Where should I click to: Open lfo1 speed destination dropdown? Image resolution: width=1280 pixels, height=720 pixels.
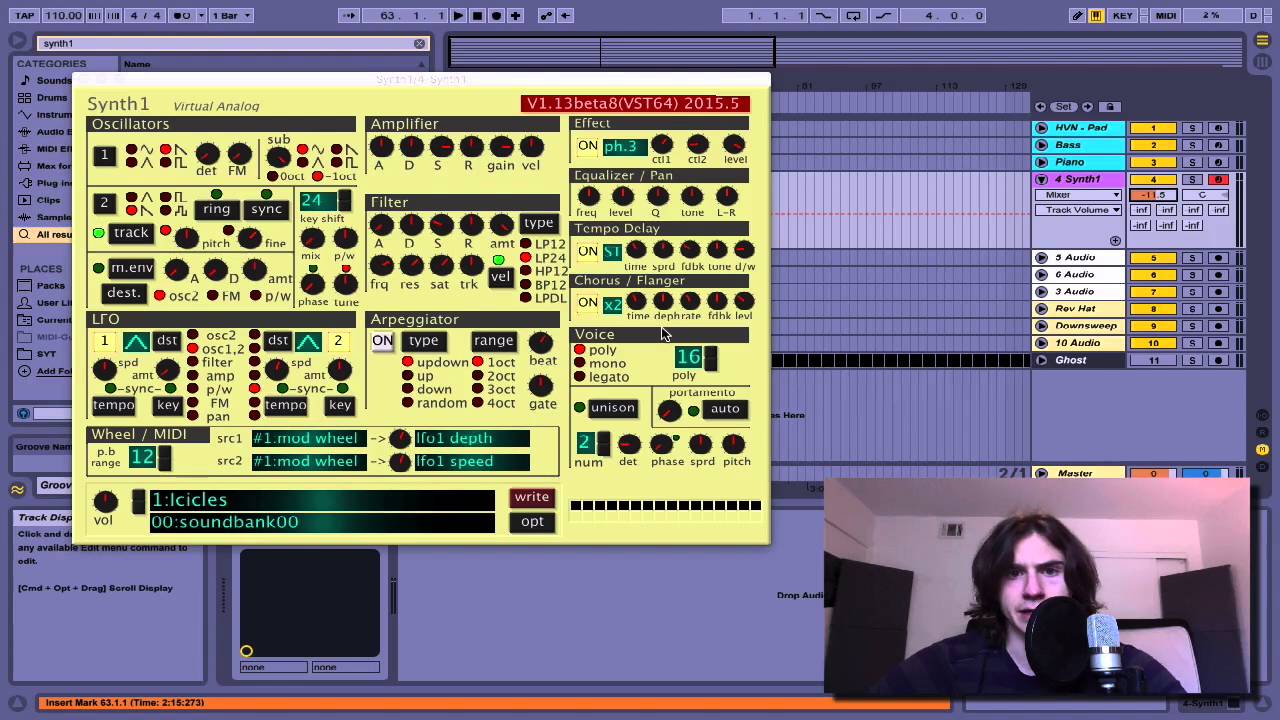pos(472,461)
